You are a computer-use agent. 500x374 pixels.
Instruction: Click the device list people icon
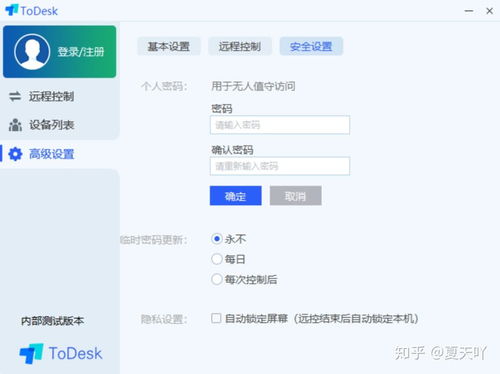pos(15,125)
